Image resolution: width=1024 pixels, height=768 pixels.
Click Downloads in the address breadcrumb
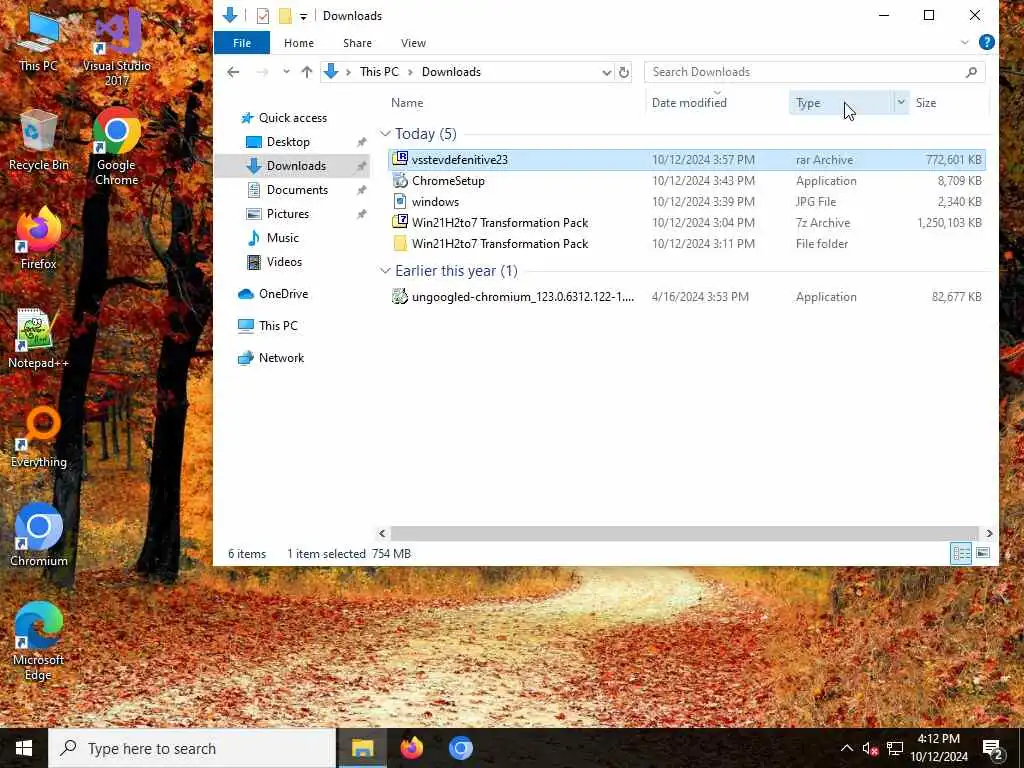[451, 72]
